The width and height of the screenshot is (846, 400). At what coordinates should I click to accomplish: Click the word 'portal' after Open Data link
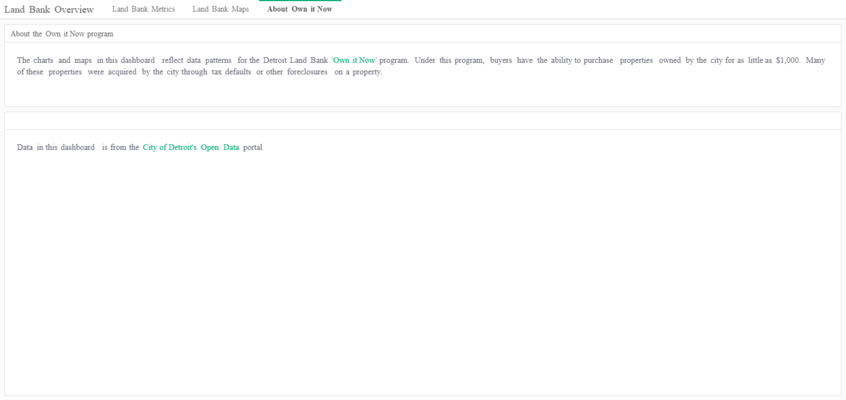coord(252,147)
